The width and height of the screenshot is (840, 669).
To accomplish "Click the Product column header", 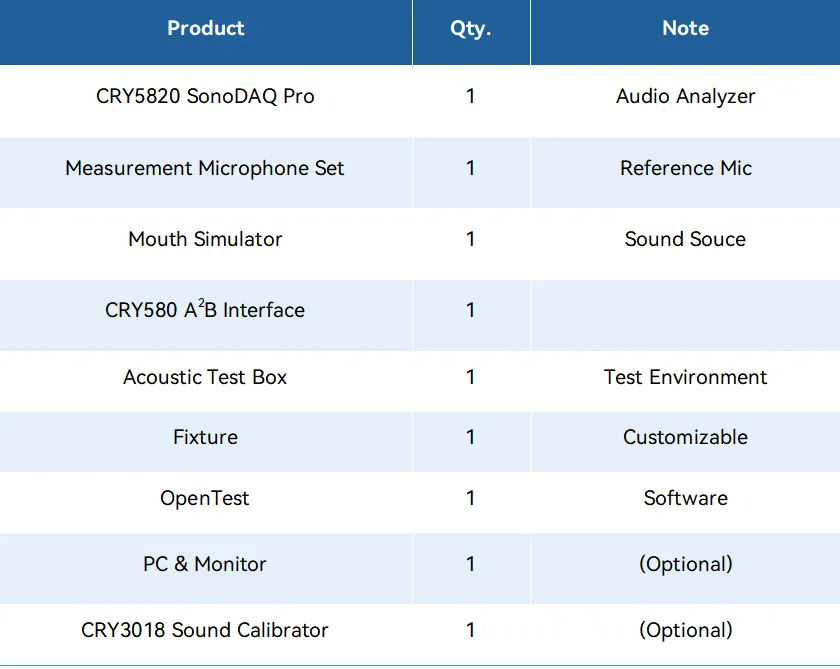I will tap(205, 29).
